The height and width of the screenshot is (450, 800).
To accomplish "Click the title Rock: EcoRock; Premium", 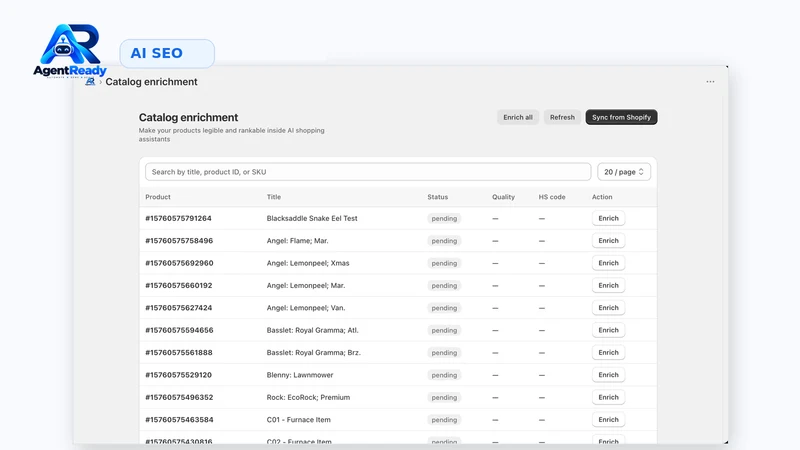I will (x=308, y=397).
